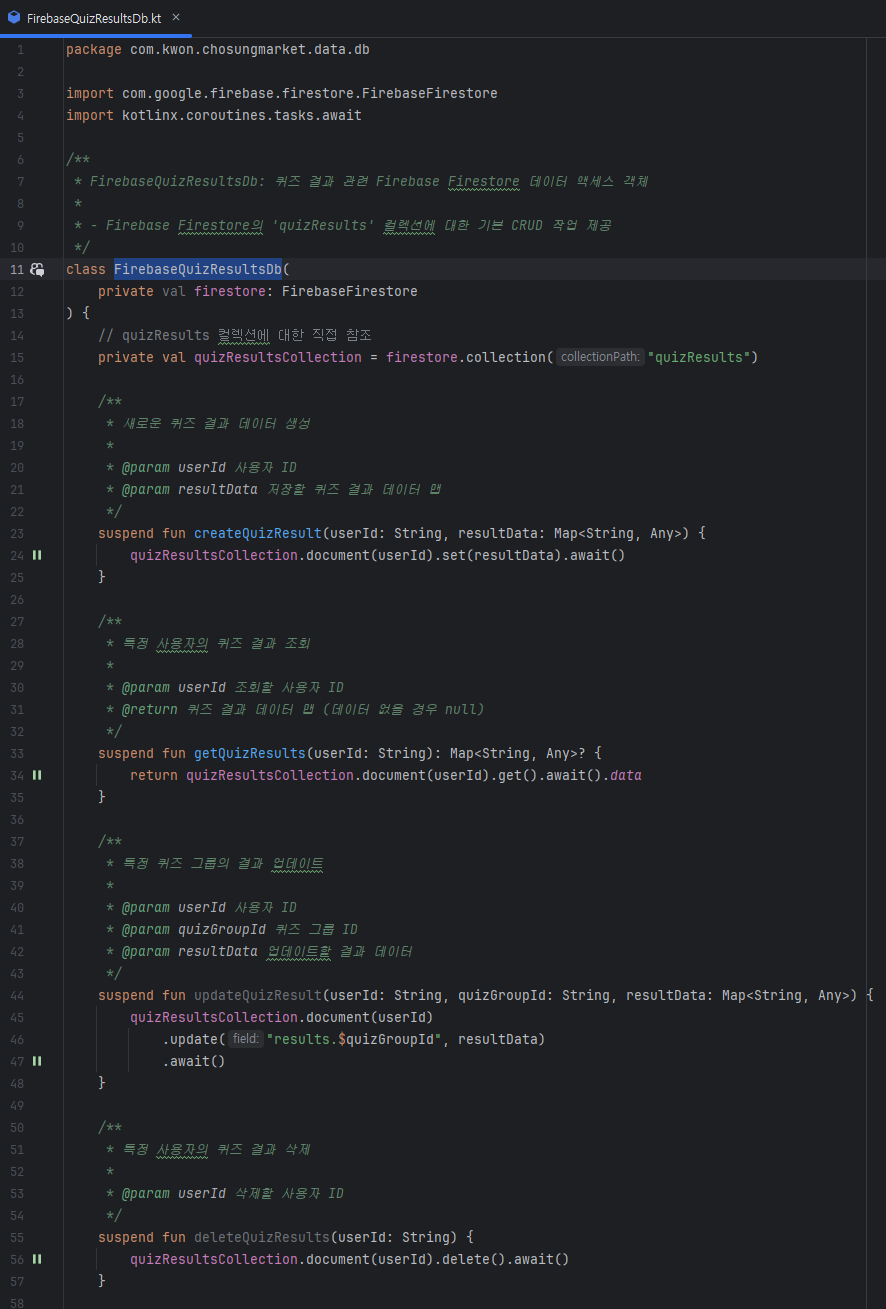Screen dimensions: 886x1309
Task: Click the field: inlay hint on line 46
Action: pos(246,1039)
